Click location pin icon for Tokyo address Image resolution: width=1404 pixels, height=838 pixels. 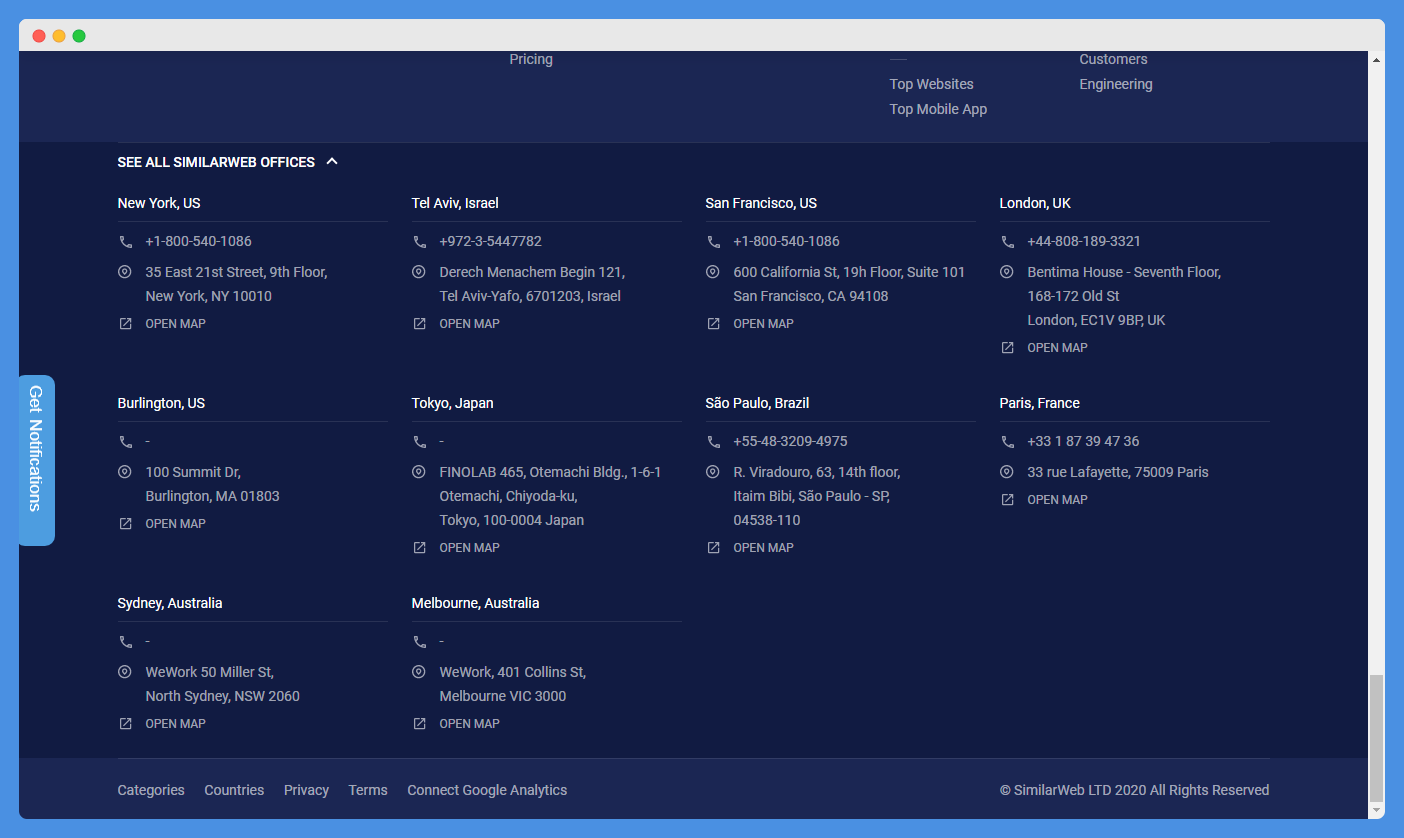pyautogui.click(x=419, y=472)
